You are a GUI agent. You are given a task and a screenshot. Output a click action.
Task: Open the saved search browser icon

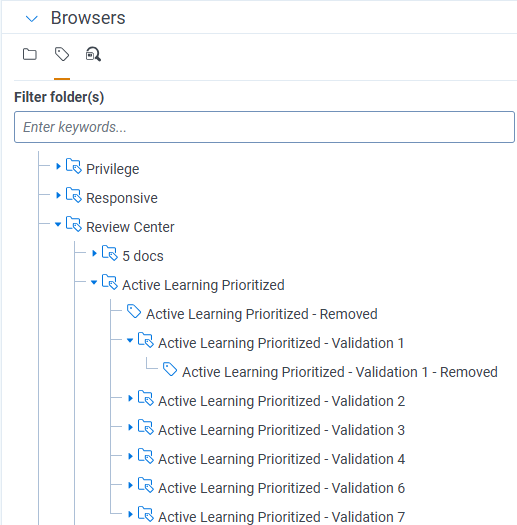93,54
